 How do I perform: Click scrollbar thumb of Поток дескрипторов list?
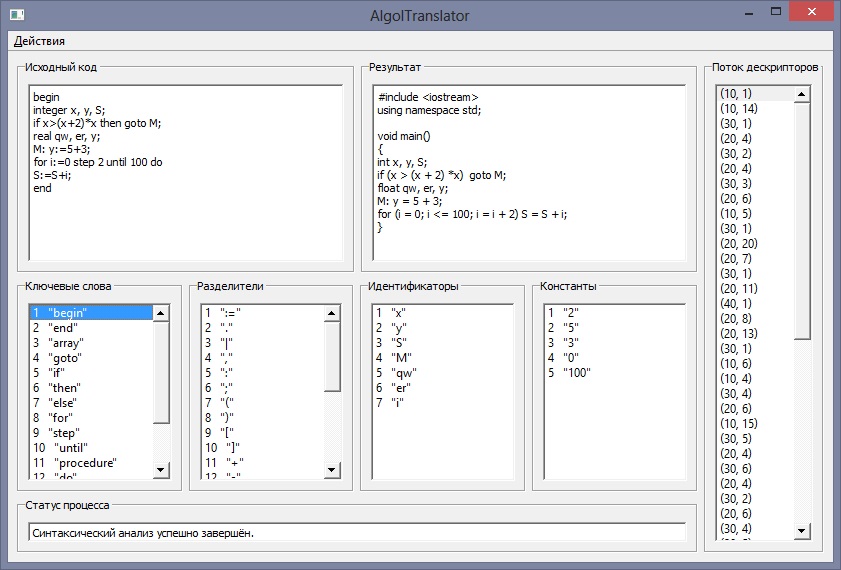click(x=802, y=221)
